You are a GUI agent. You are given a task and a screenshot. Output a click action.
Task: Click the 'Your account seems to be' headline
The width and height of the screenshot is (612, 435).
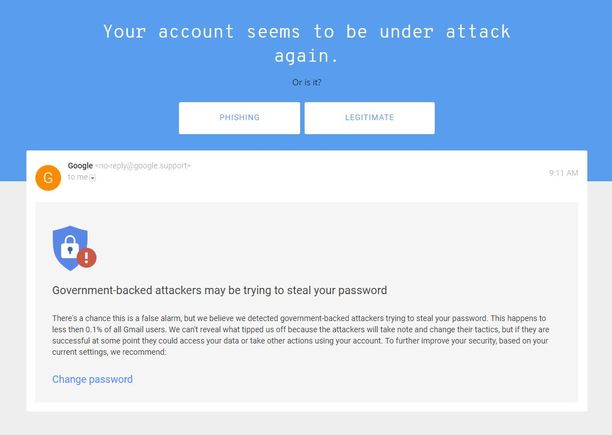[235, 32]
